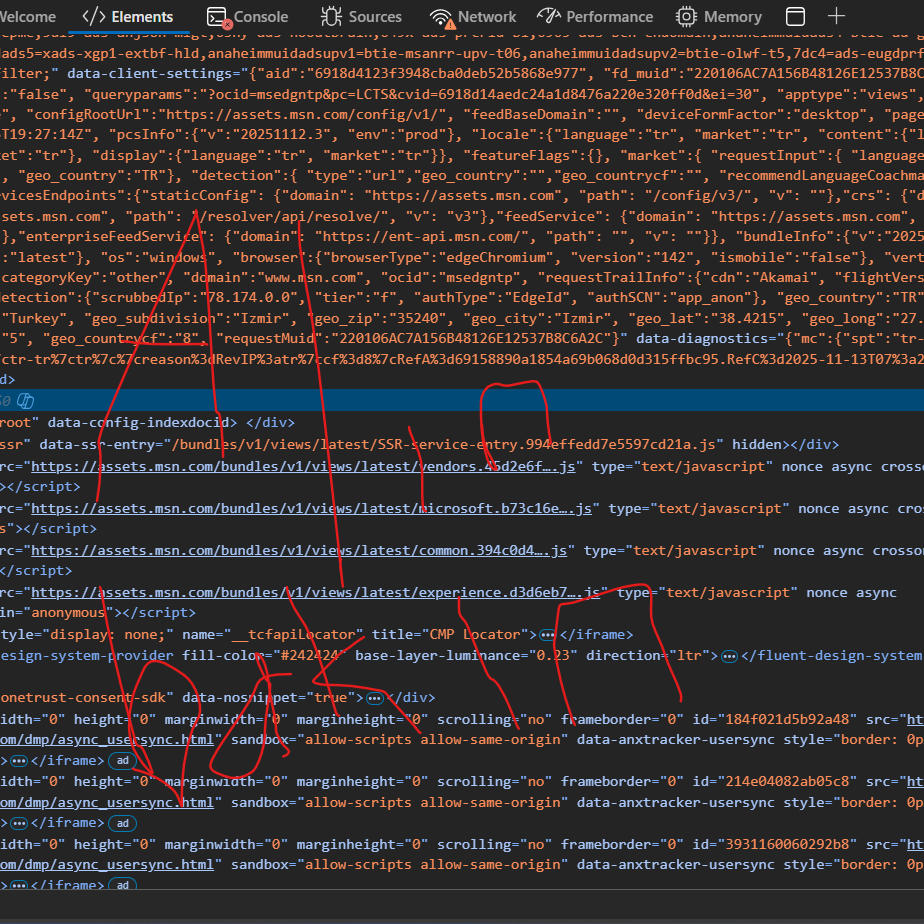
Task: Expand iframe ellipsis under id 184f021d5b92a48 row
Action: click(x=19, y=761)
